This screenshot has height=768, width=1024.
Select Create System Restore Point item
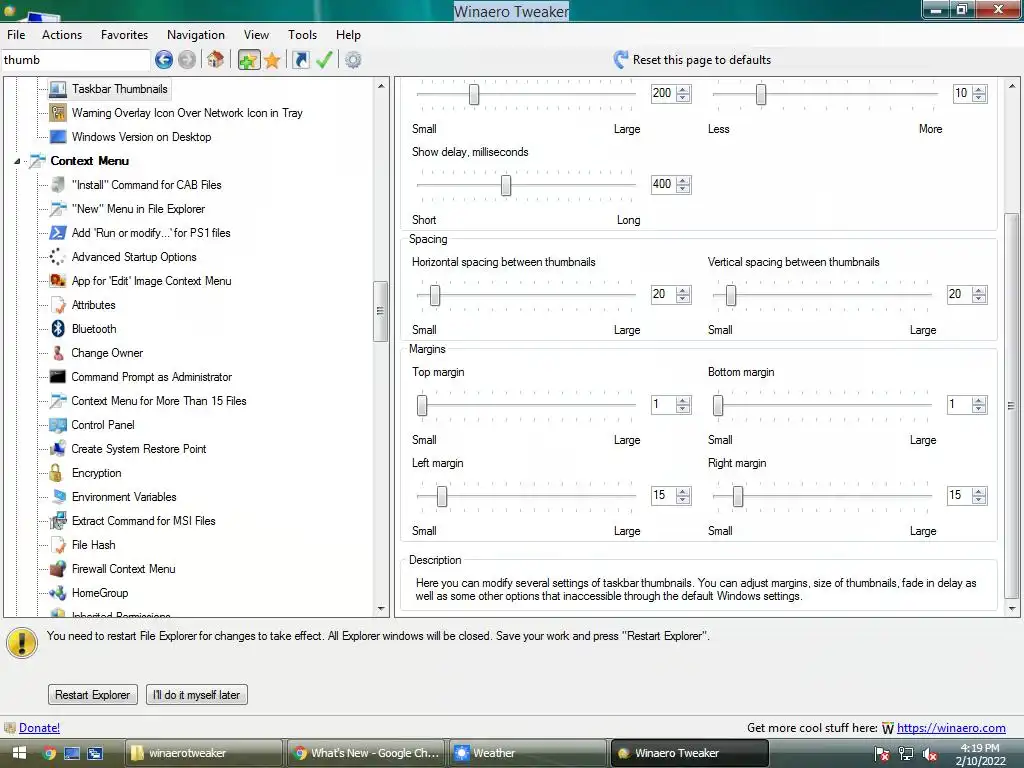point(138,449)
